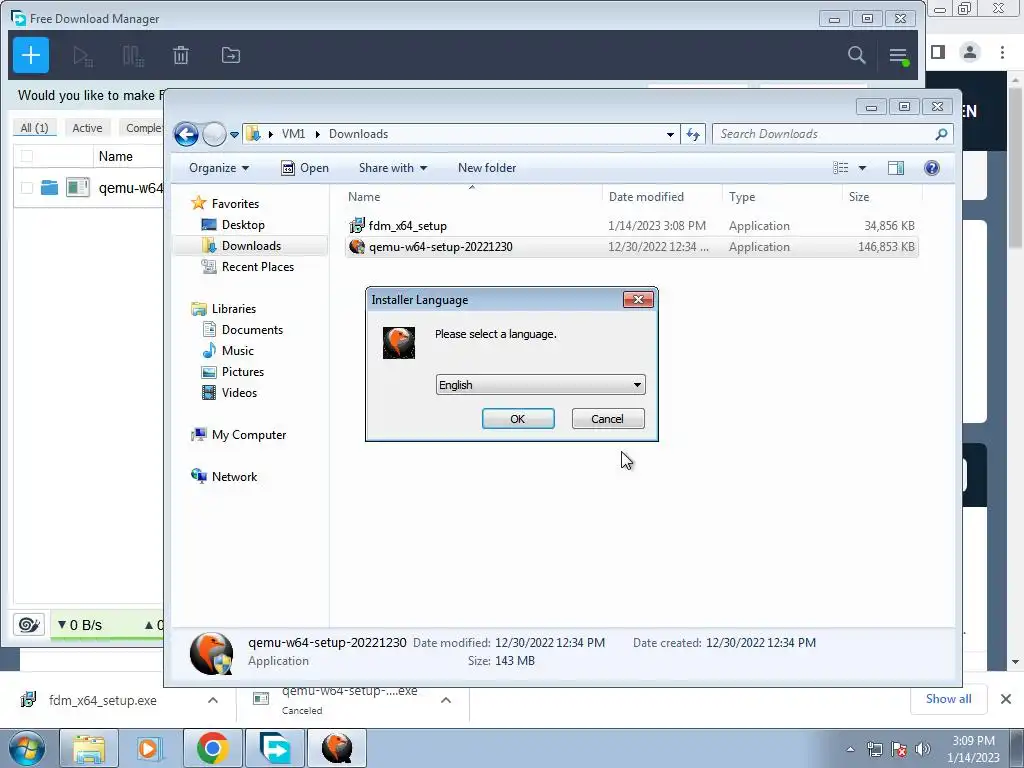Click Open in the Explorer toolbar
Image resolution: width=1024 pixels, height=768 pixels.
click(x=305, y=168)
